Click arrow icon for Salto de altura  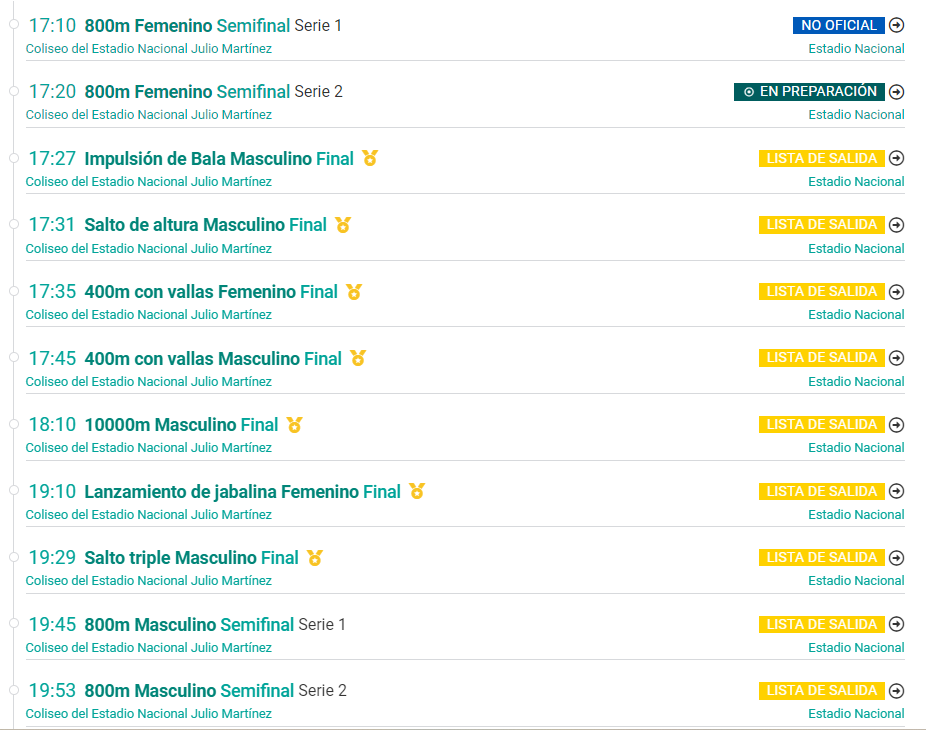pyautogui.click(x=896, y=224)
